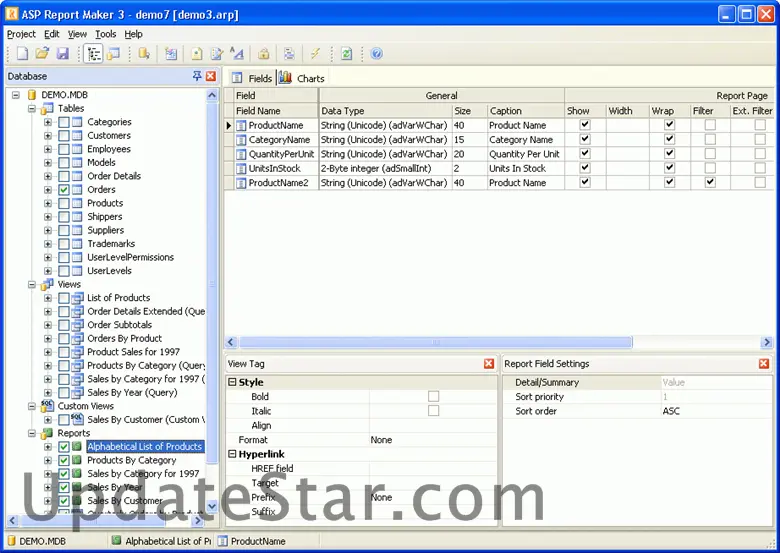Click the blue Help question mark icon
The image size is (780, 553).
point(377,53)
